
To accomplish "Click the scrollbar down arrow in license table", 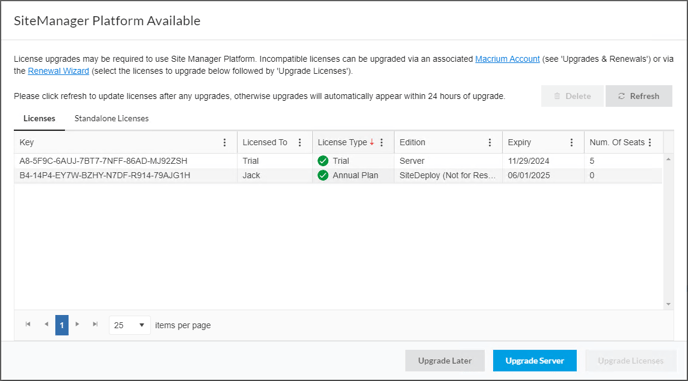I will coord(668,304).
